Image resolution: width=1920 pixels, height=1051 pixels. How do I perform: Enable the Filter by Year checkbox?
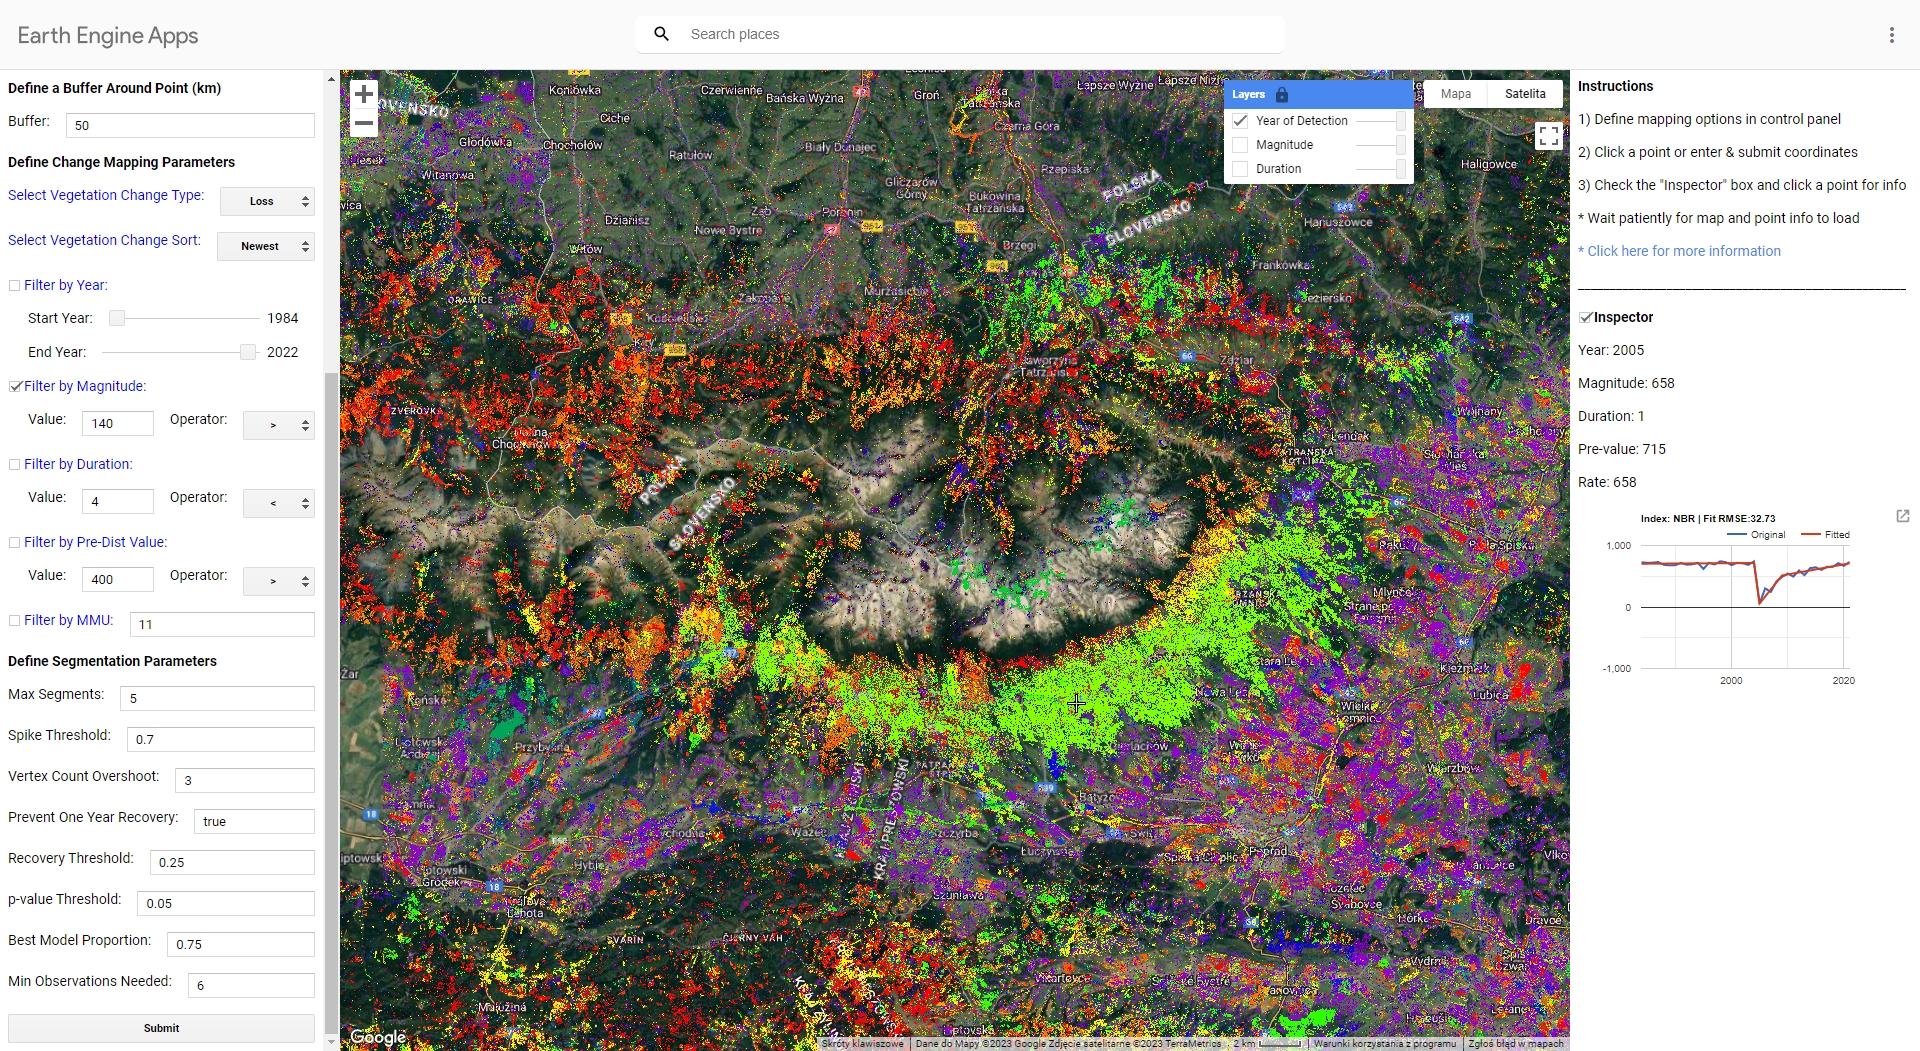click(x=15, y=286)
